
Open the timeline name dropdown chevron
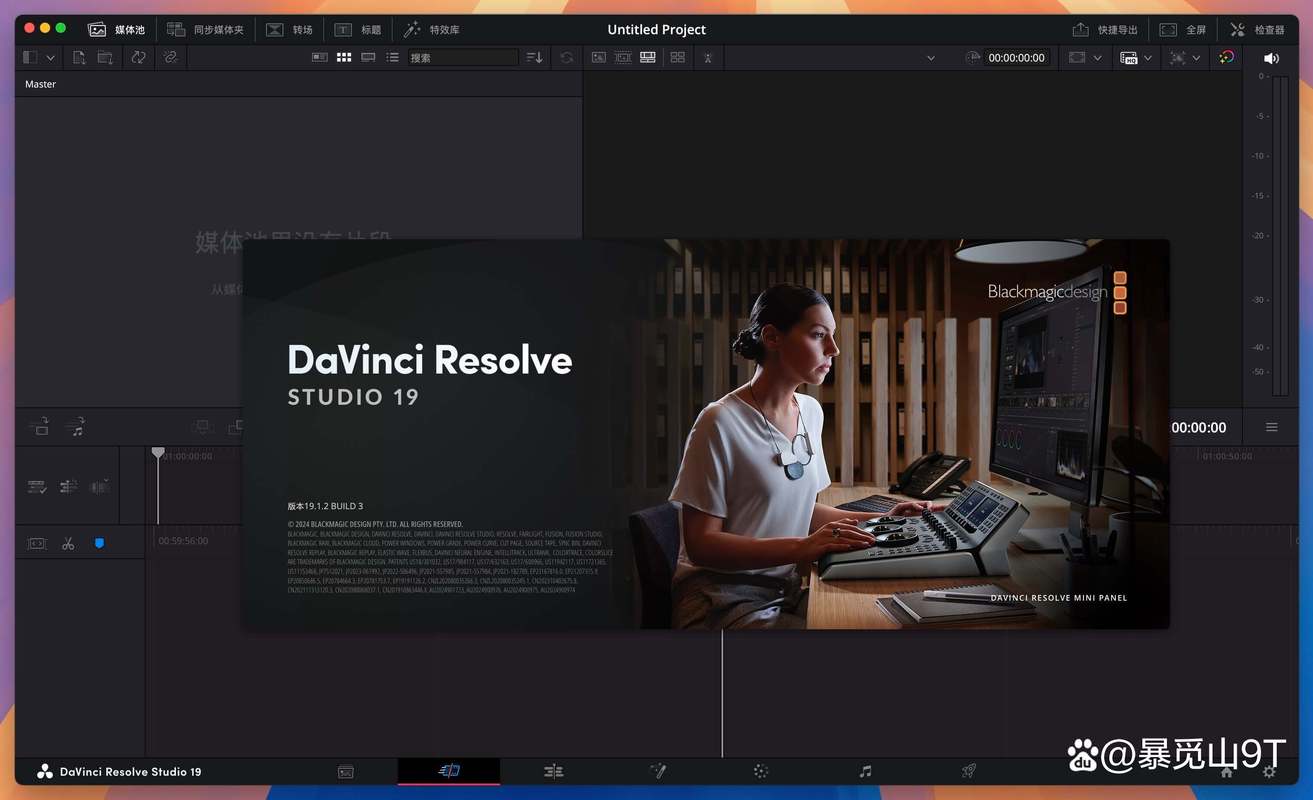coord(931,58)
